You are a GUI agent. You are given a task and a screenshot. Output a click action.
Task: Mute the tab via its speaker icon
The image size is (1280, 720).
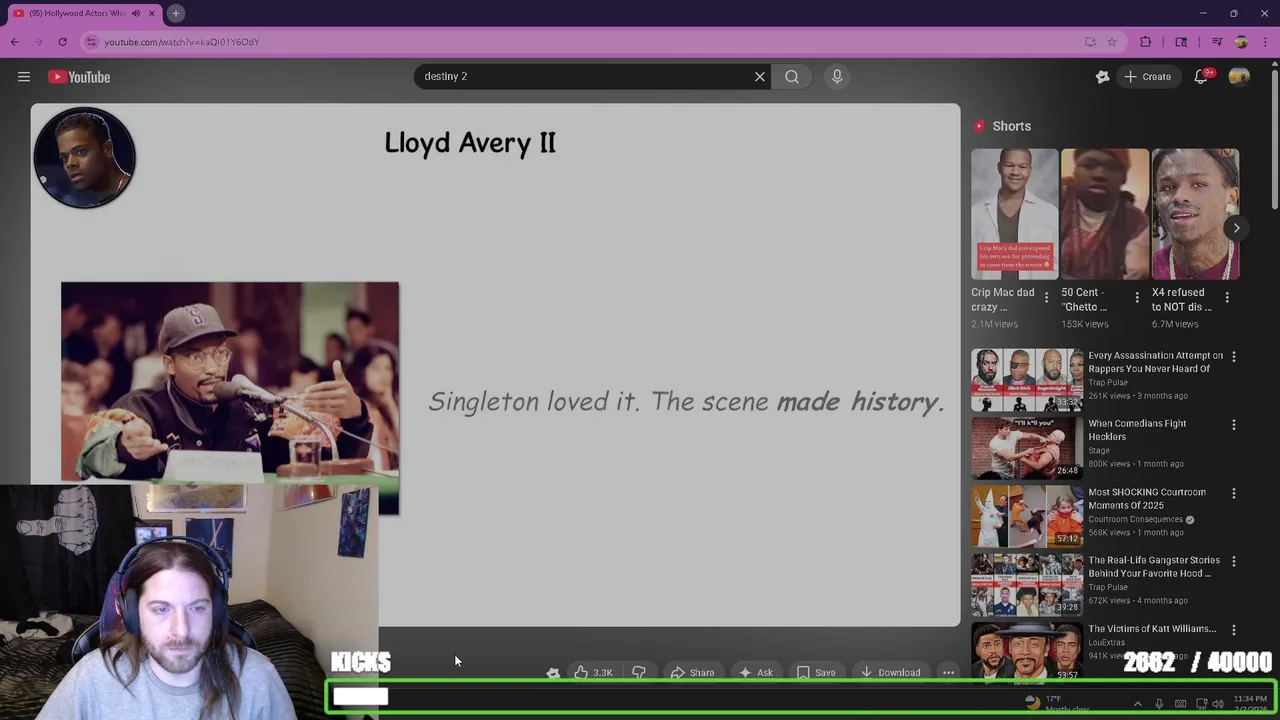pyautogui.click(x=136, y=13)
